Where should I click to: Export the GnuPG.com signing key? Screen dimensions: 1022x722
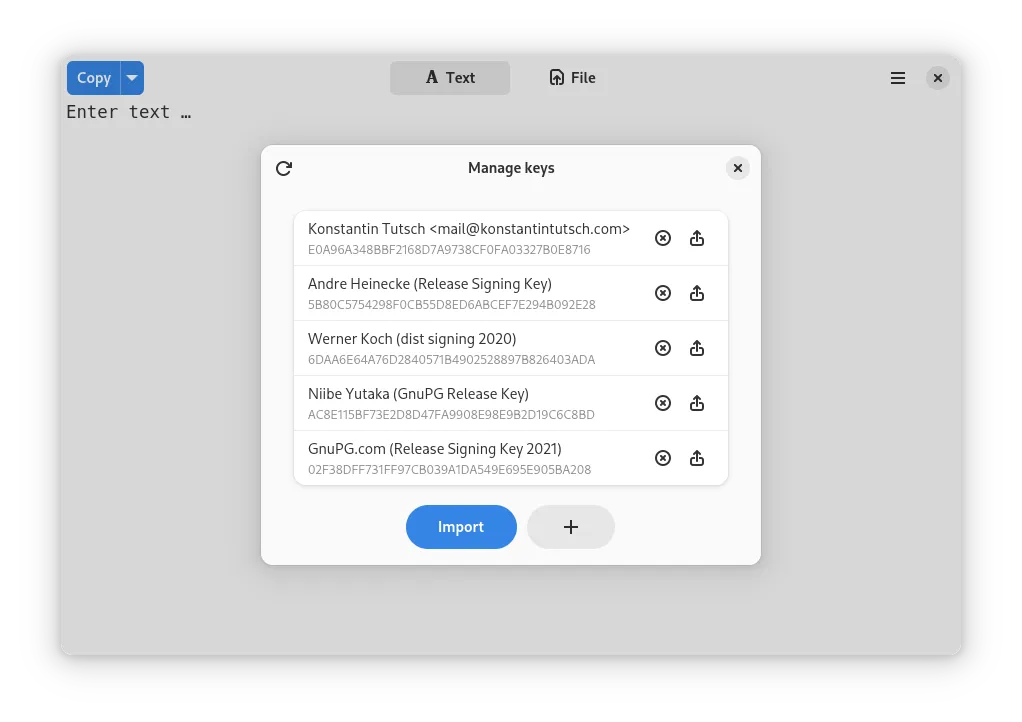click(697, 458)
